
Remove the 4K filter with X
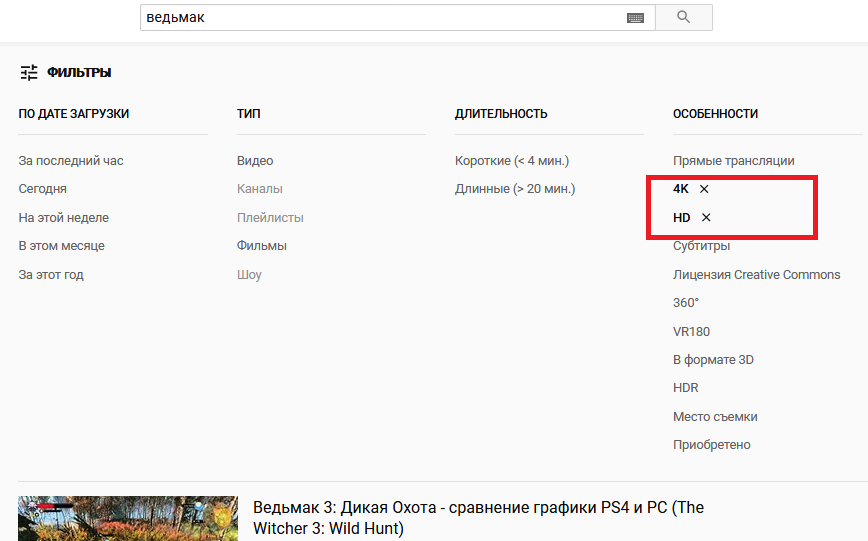(x=704, y=189)
